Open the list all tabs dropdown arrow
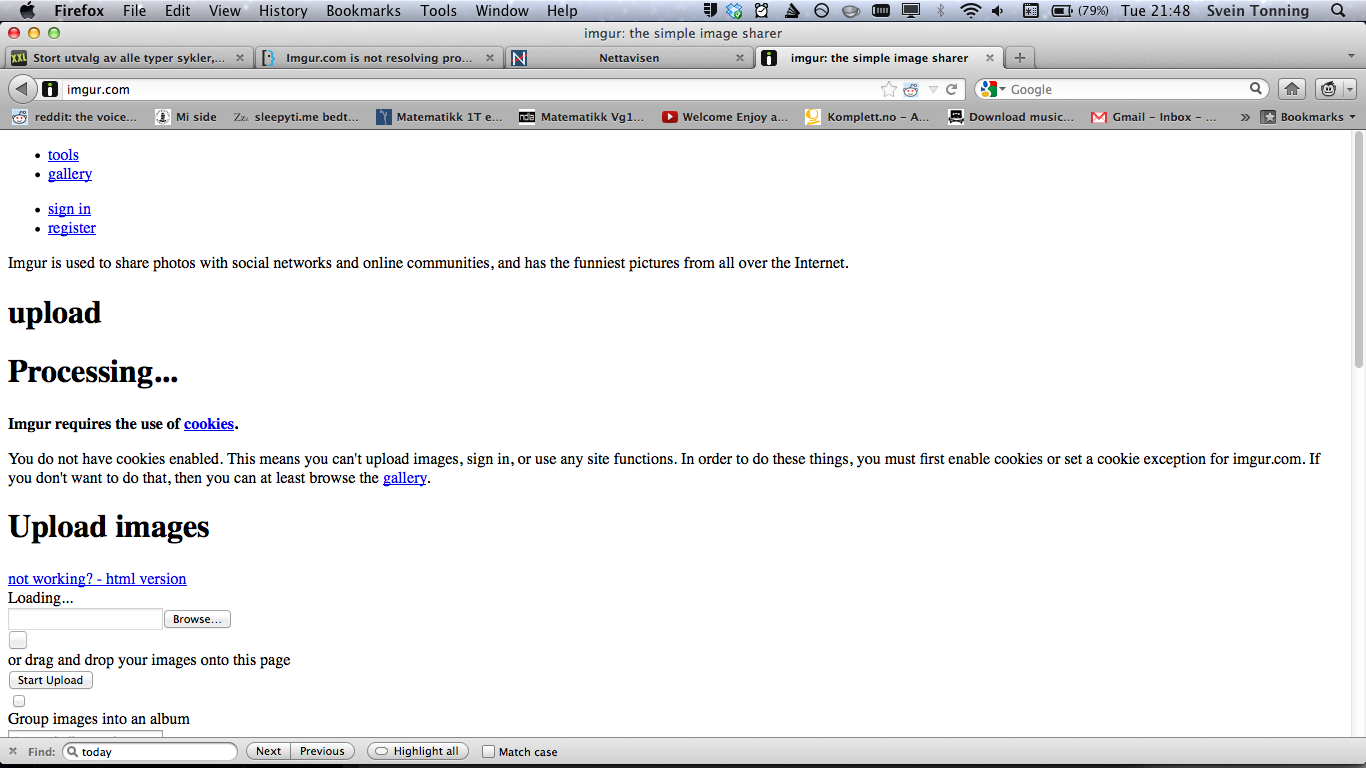Viewport: 1366px width, 768px height. click(x=1350, y=58)
